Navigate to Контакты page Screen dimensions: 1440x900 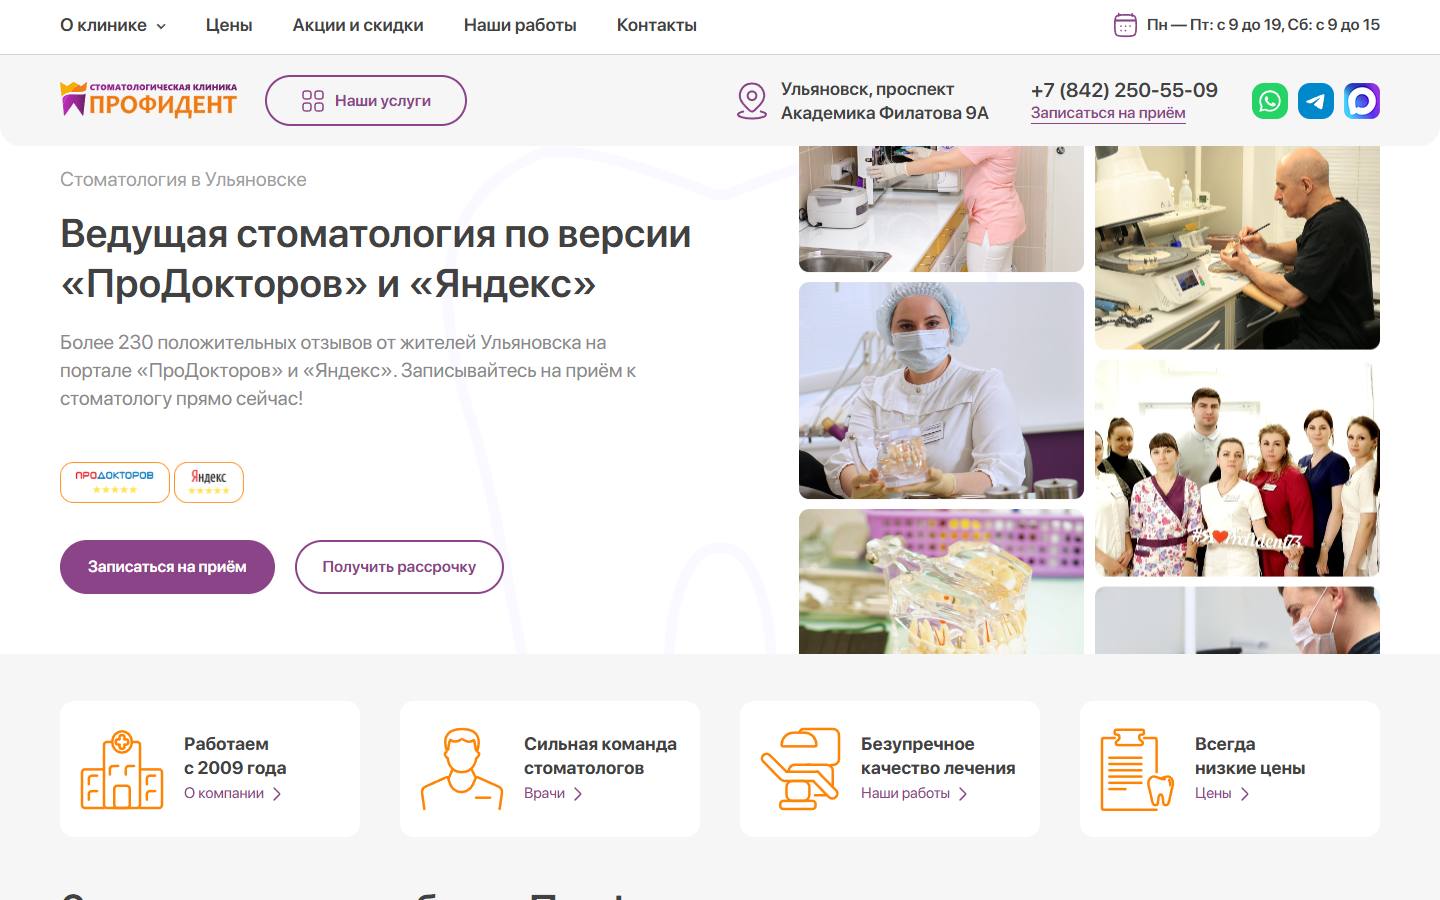[657, 25]
